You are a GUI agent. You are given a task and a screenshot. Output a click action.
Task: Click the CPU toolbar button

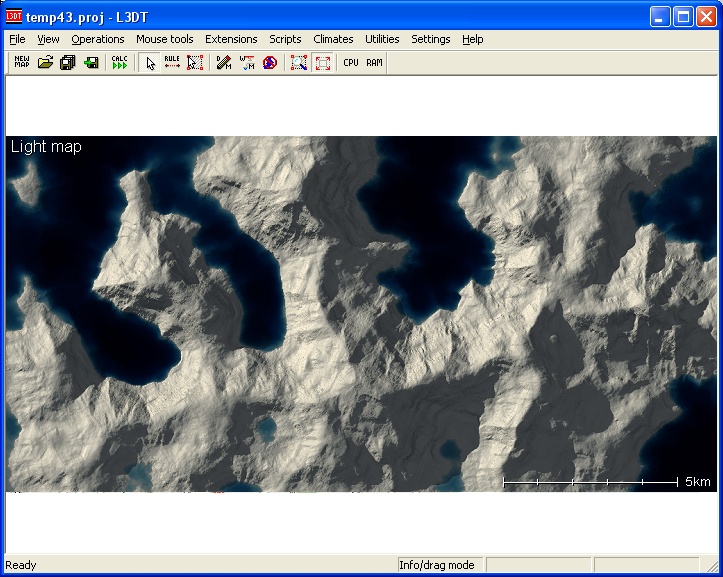pos(351,63)
